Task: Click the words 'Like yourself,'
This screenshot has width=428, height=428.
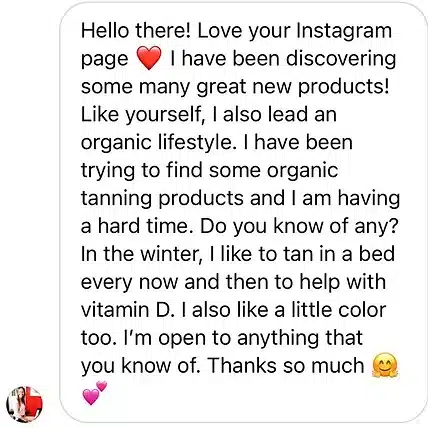Action: (143, 115)
